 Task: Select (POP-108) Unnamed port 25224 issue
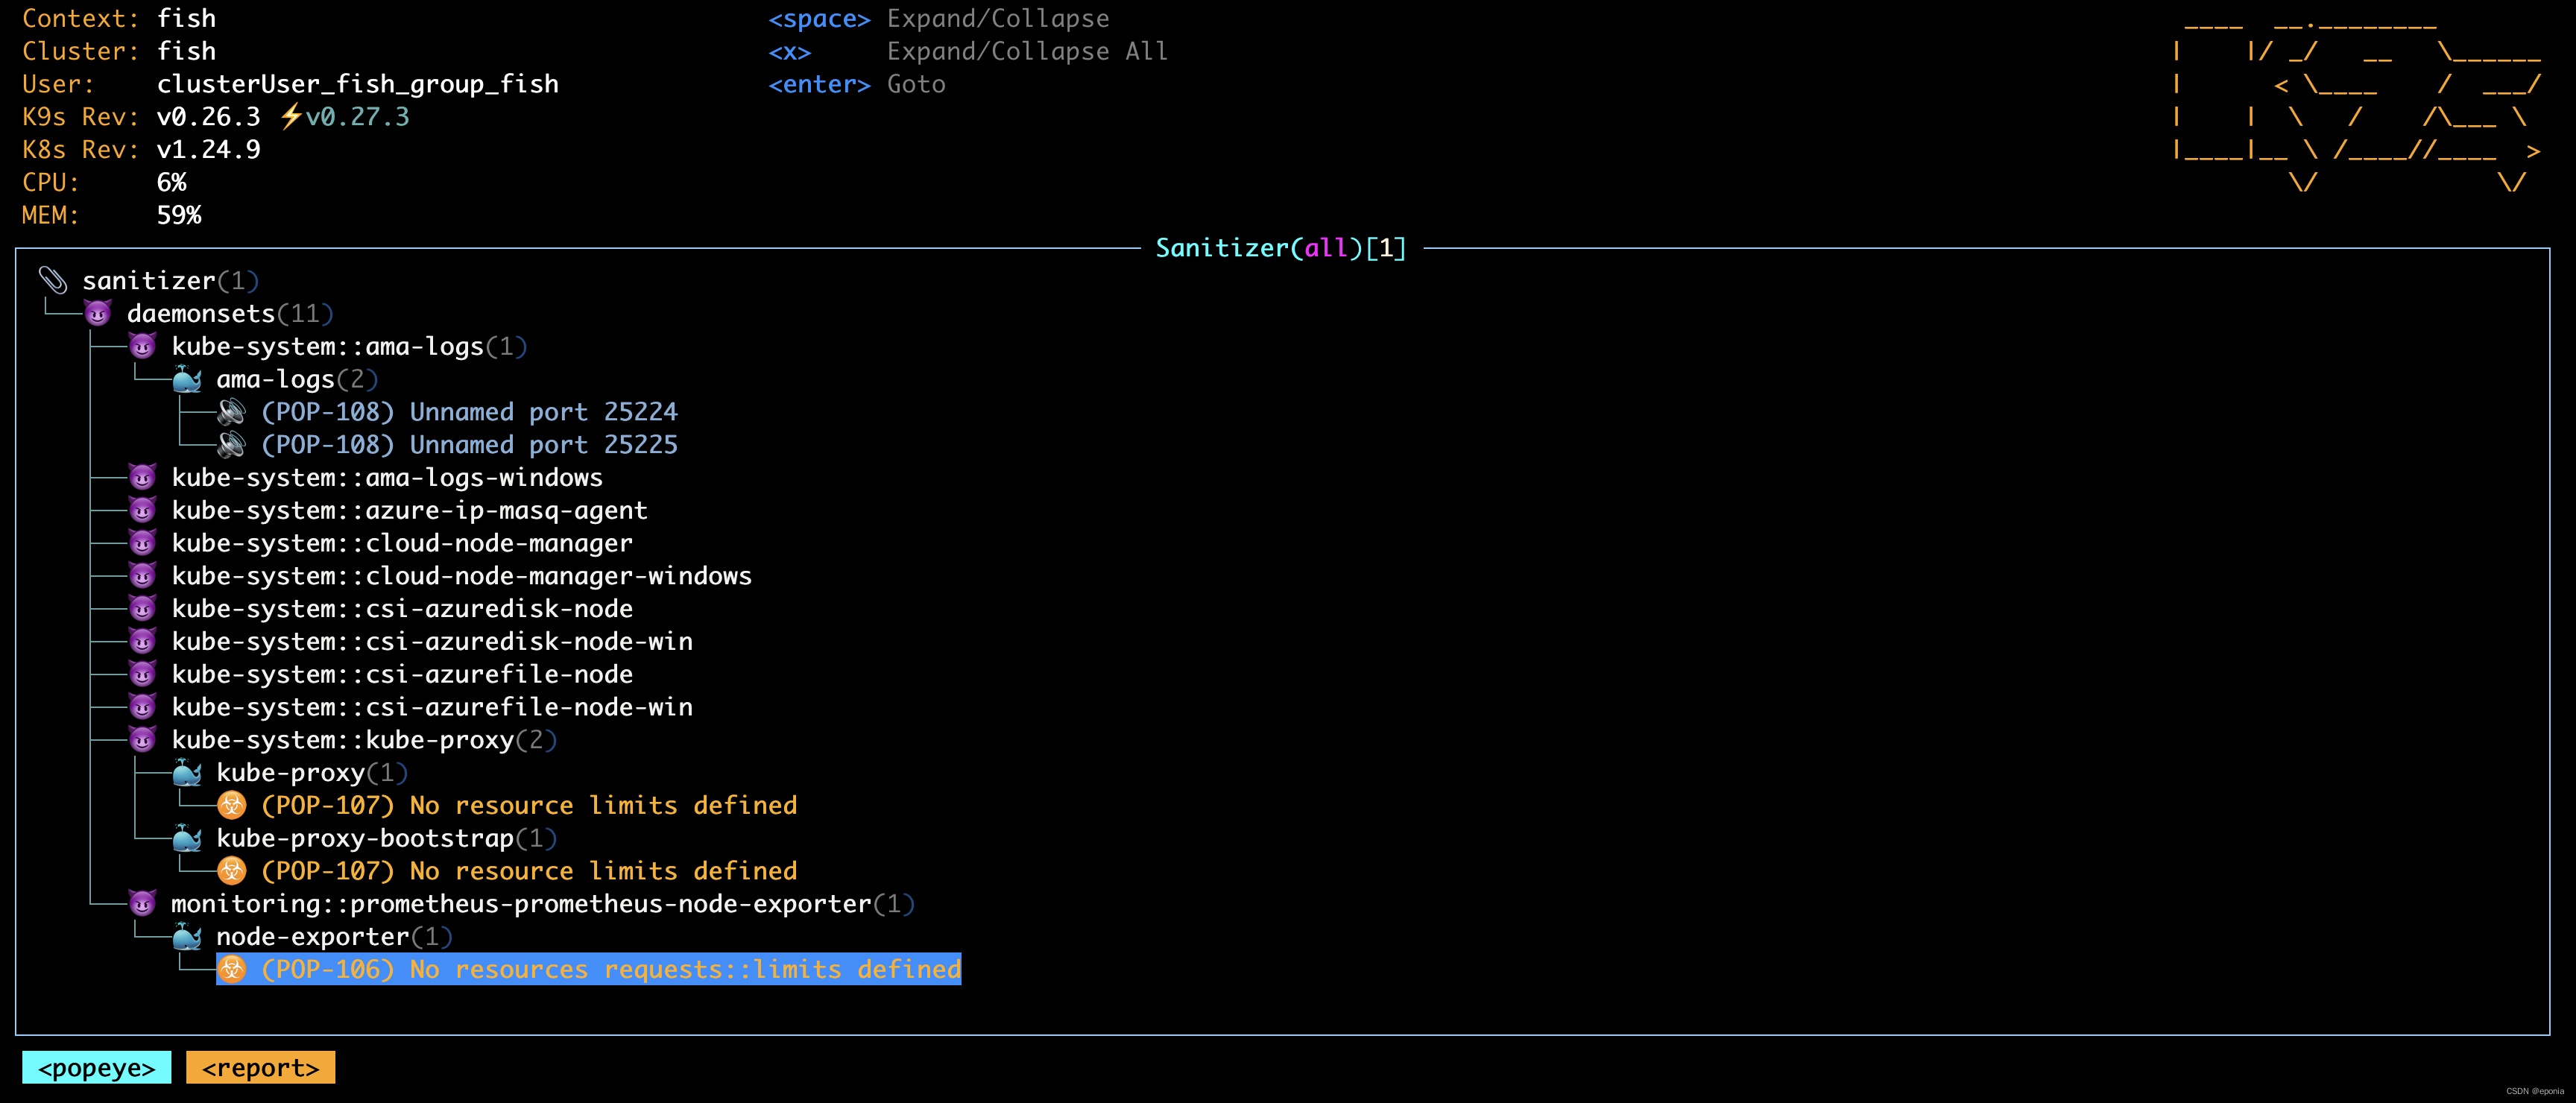[469, 412]
